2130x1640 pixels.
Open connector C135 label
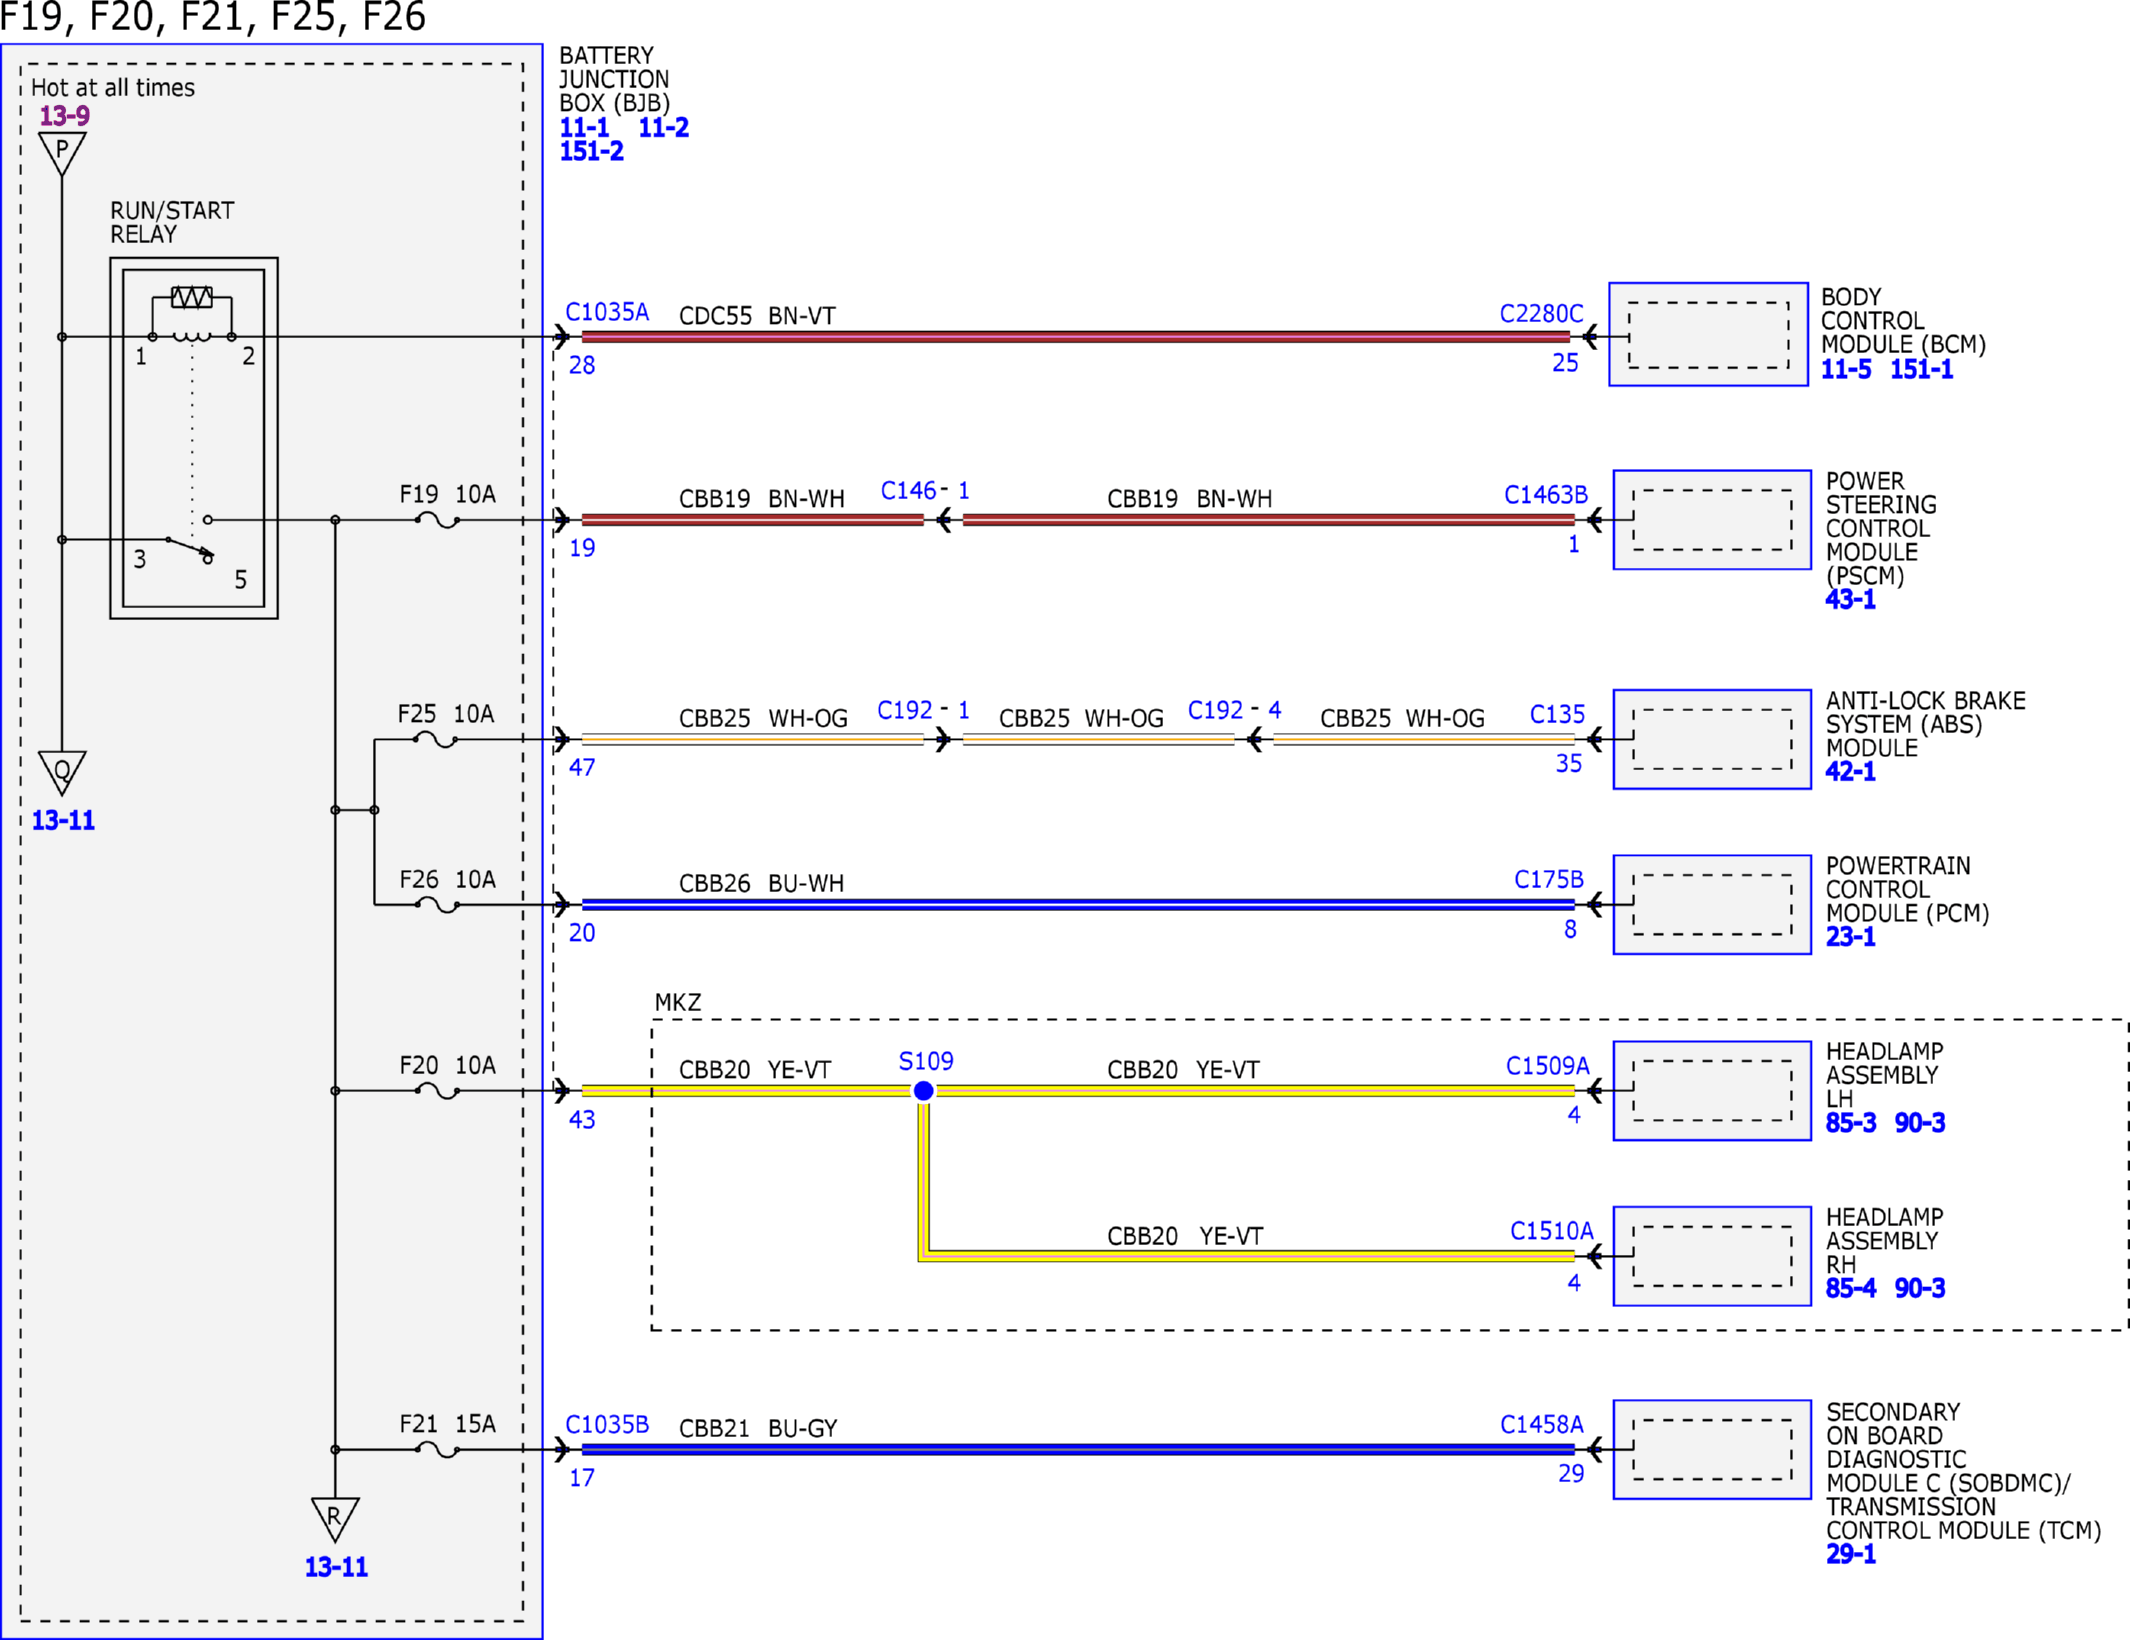coord(1557,715)
